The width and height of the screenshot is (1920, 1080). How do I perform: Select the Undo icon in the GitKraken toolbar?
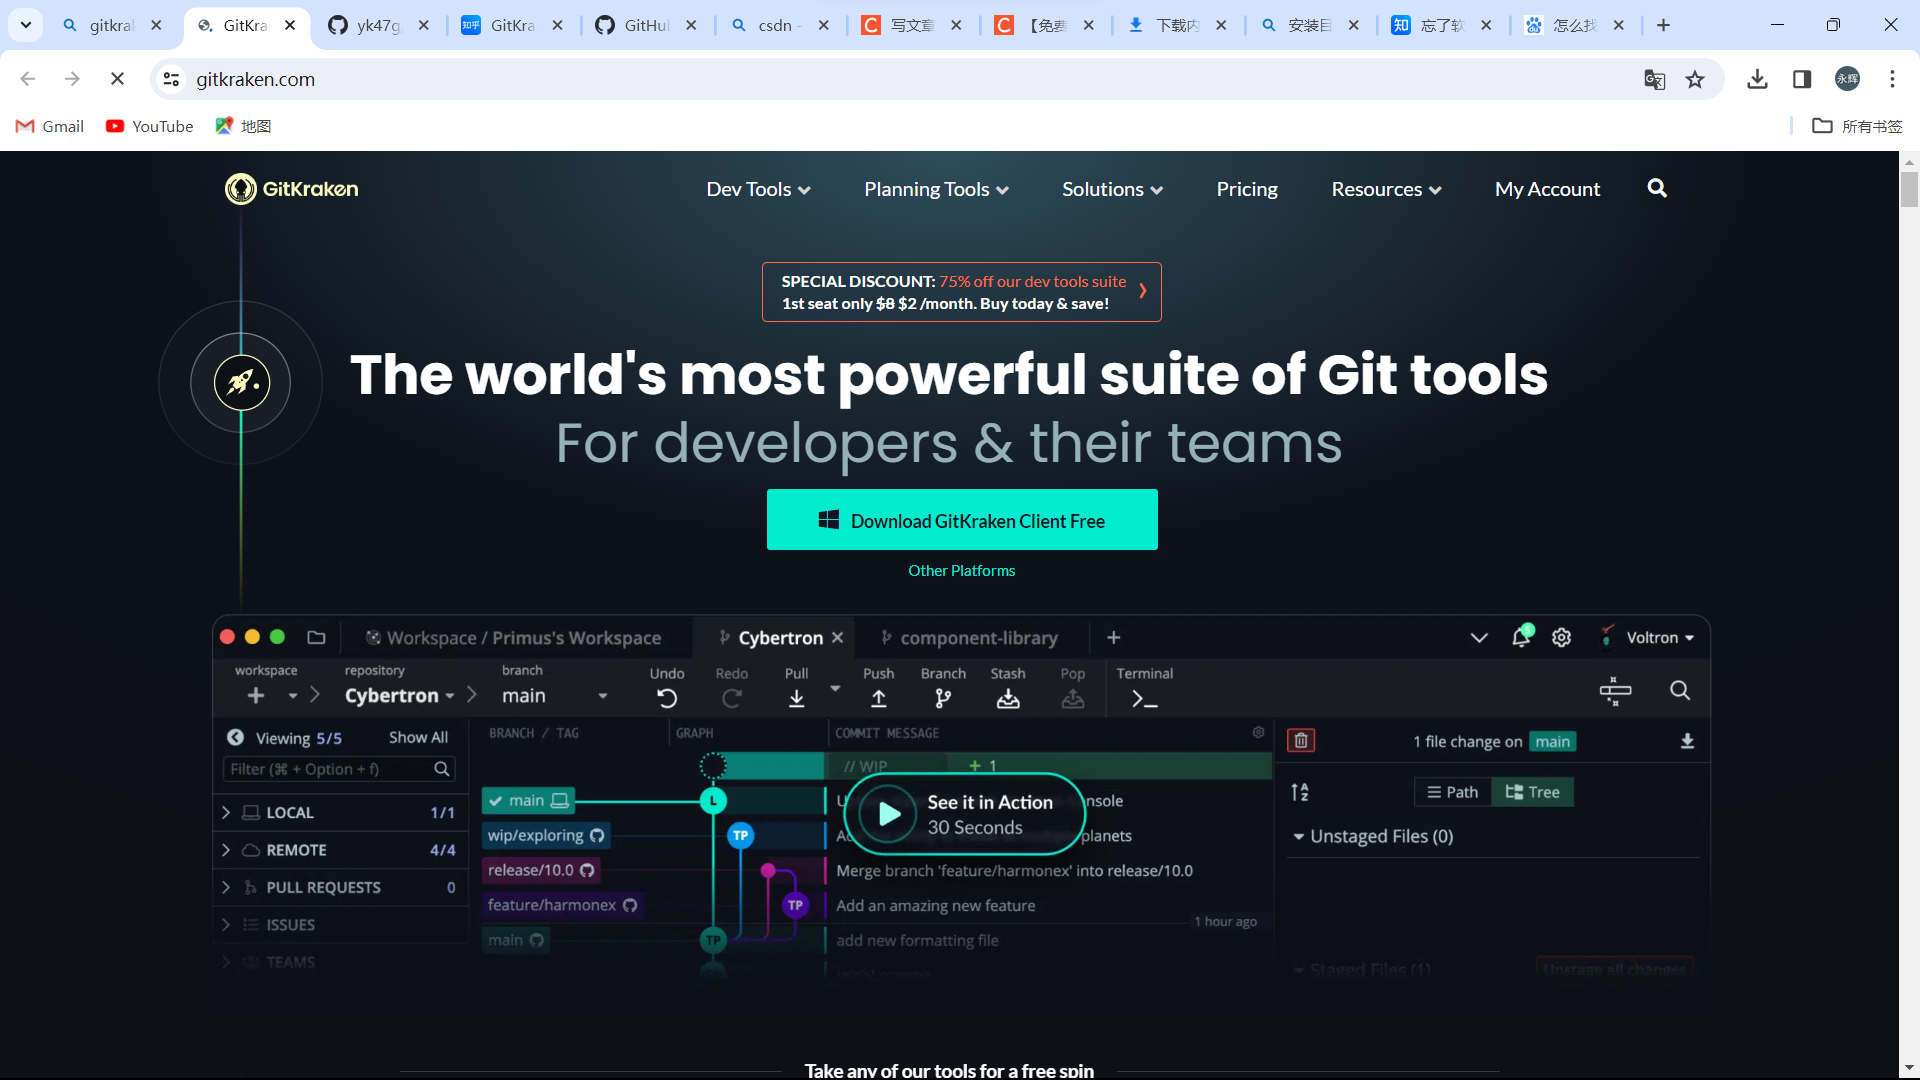tap(667, 697)
